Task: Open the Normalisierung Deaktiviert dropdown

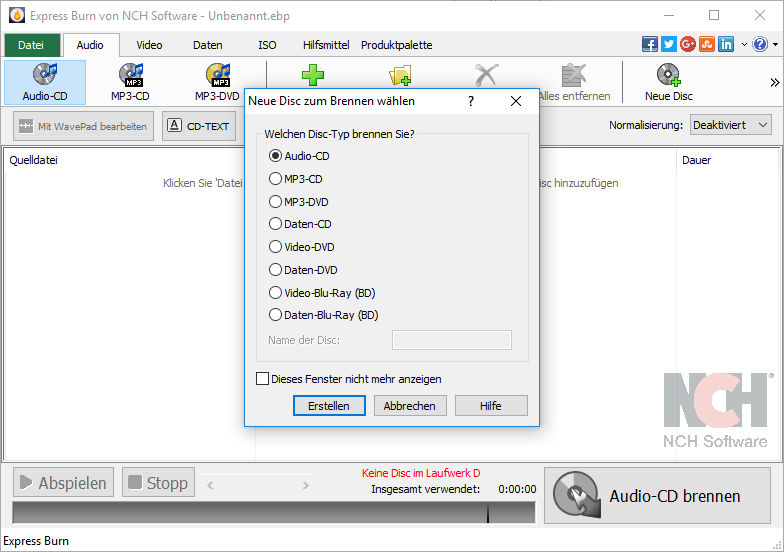Action: tap(730, 125)
